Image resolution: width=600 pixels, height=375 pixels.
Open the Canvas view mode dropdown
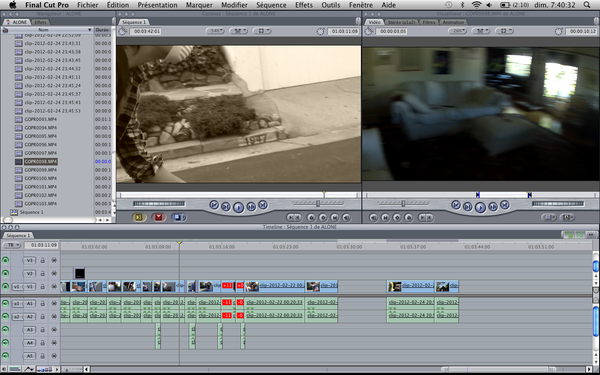coord(262,31)
